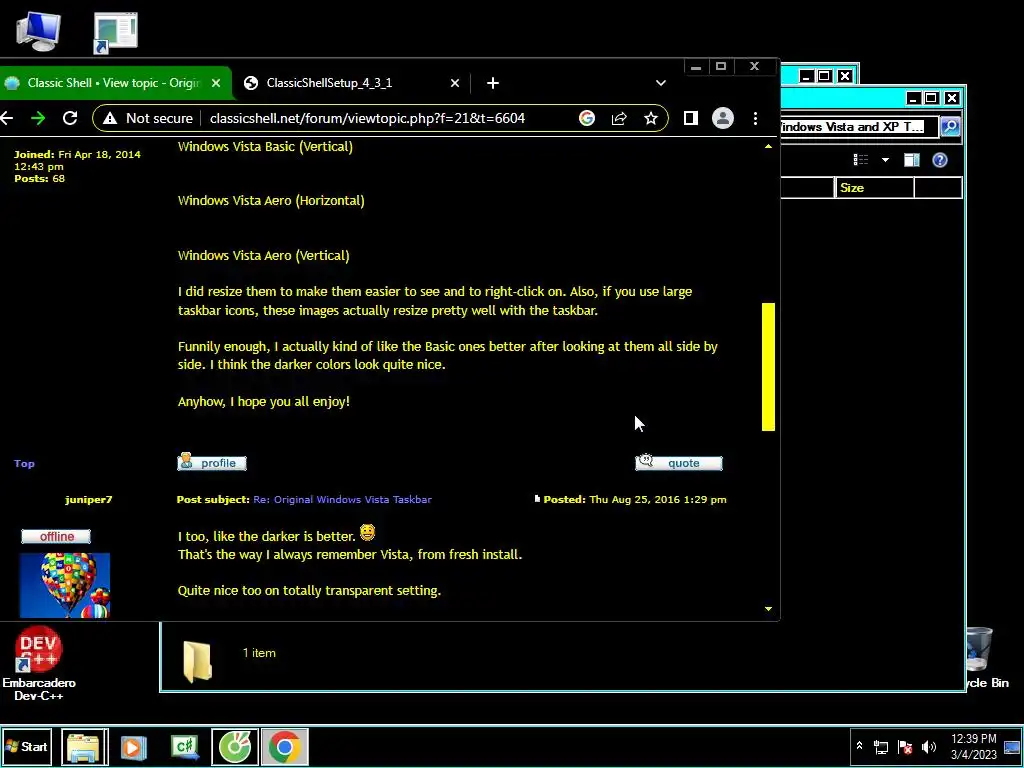Click the page's vertical scrollbar thumb
Screen dimensions: 1024x768
coord(768,366)
